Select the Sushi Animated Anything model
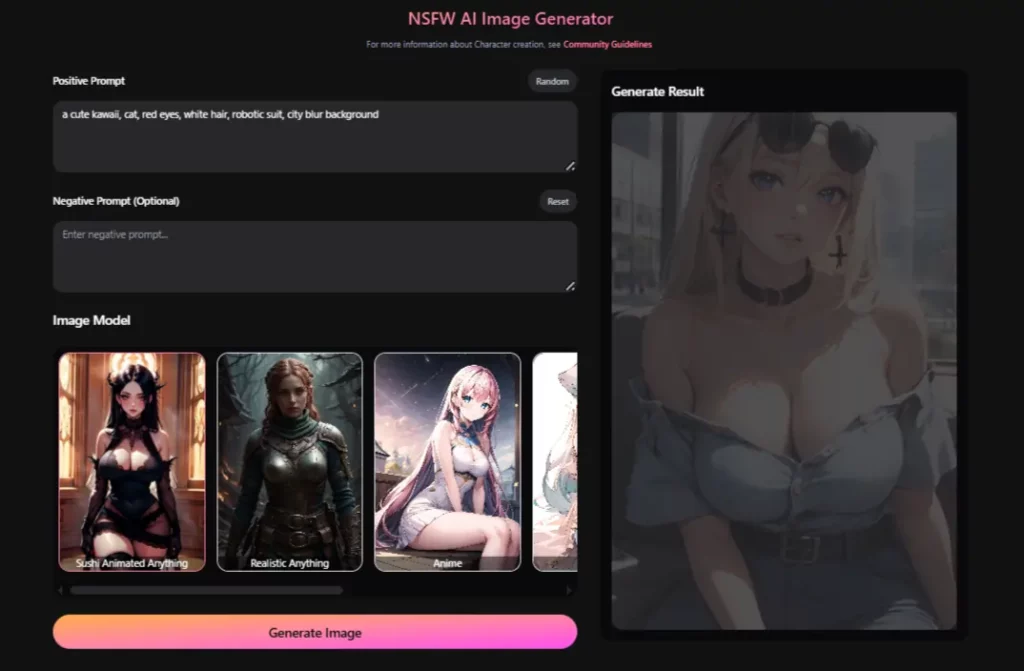Screen dimensions: 1024x671 click(x=132, y=462)
